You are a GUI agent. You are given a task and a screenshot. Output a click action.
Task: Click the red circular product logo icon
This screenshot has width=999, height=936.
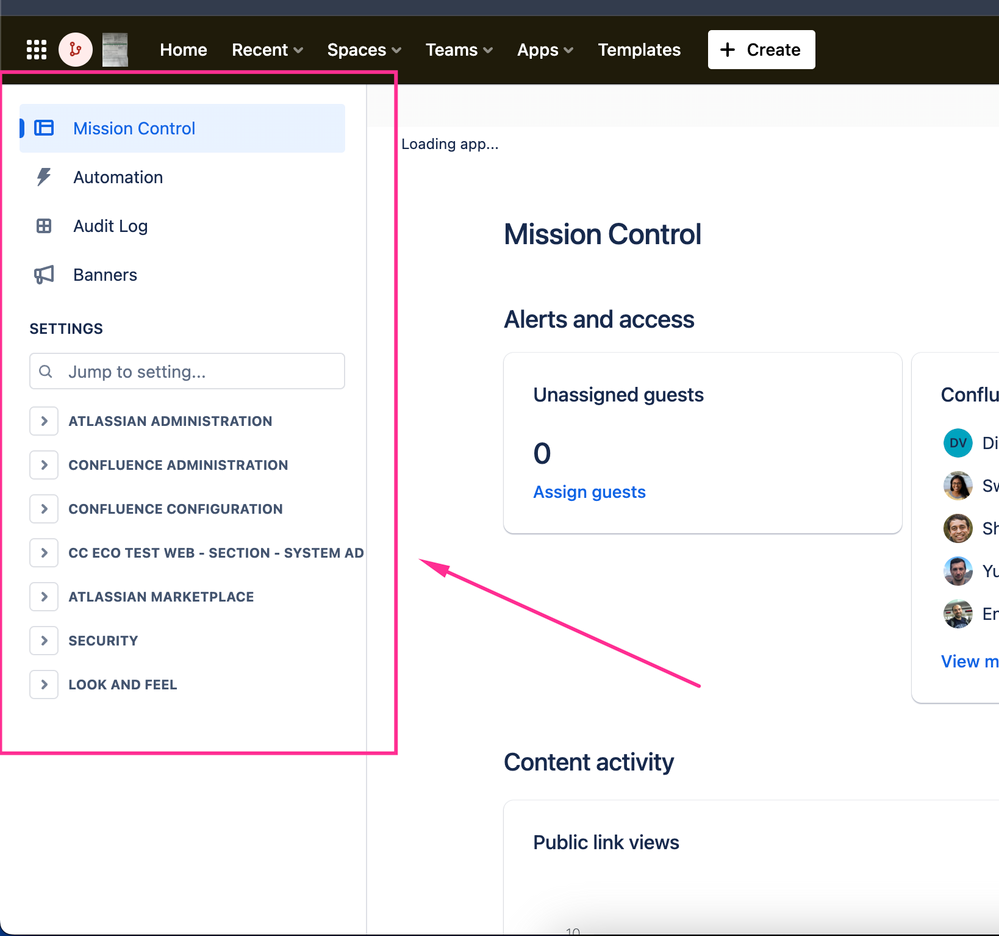(x=75, y=50)
